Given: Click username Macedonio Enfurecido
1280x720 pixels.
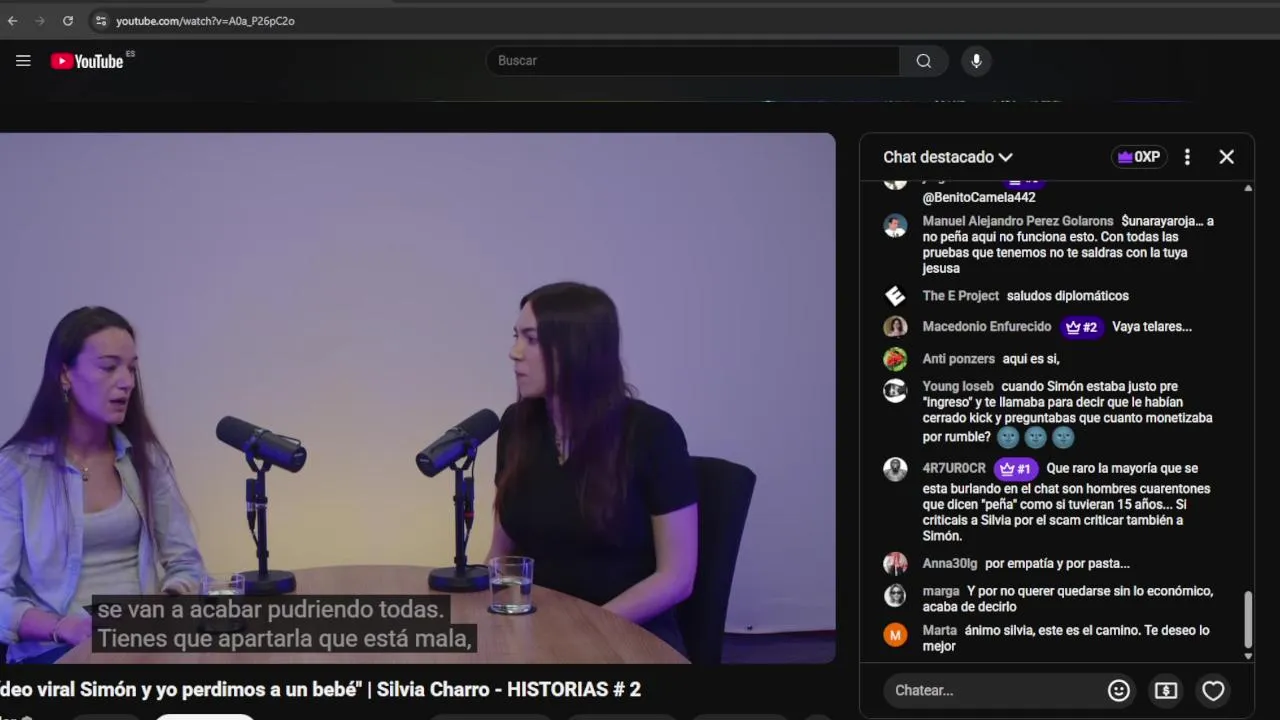Looking at the screenshot, I should [987, 327].
